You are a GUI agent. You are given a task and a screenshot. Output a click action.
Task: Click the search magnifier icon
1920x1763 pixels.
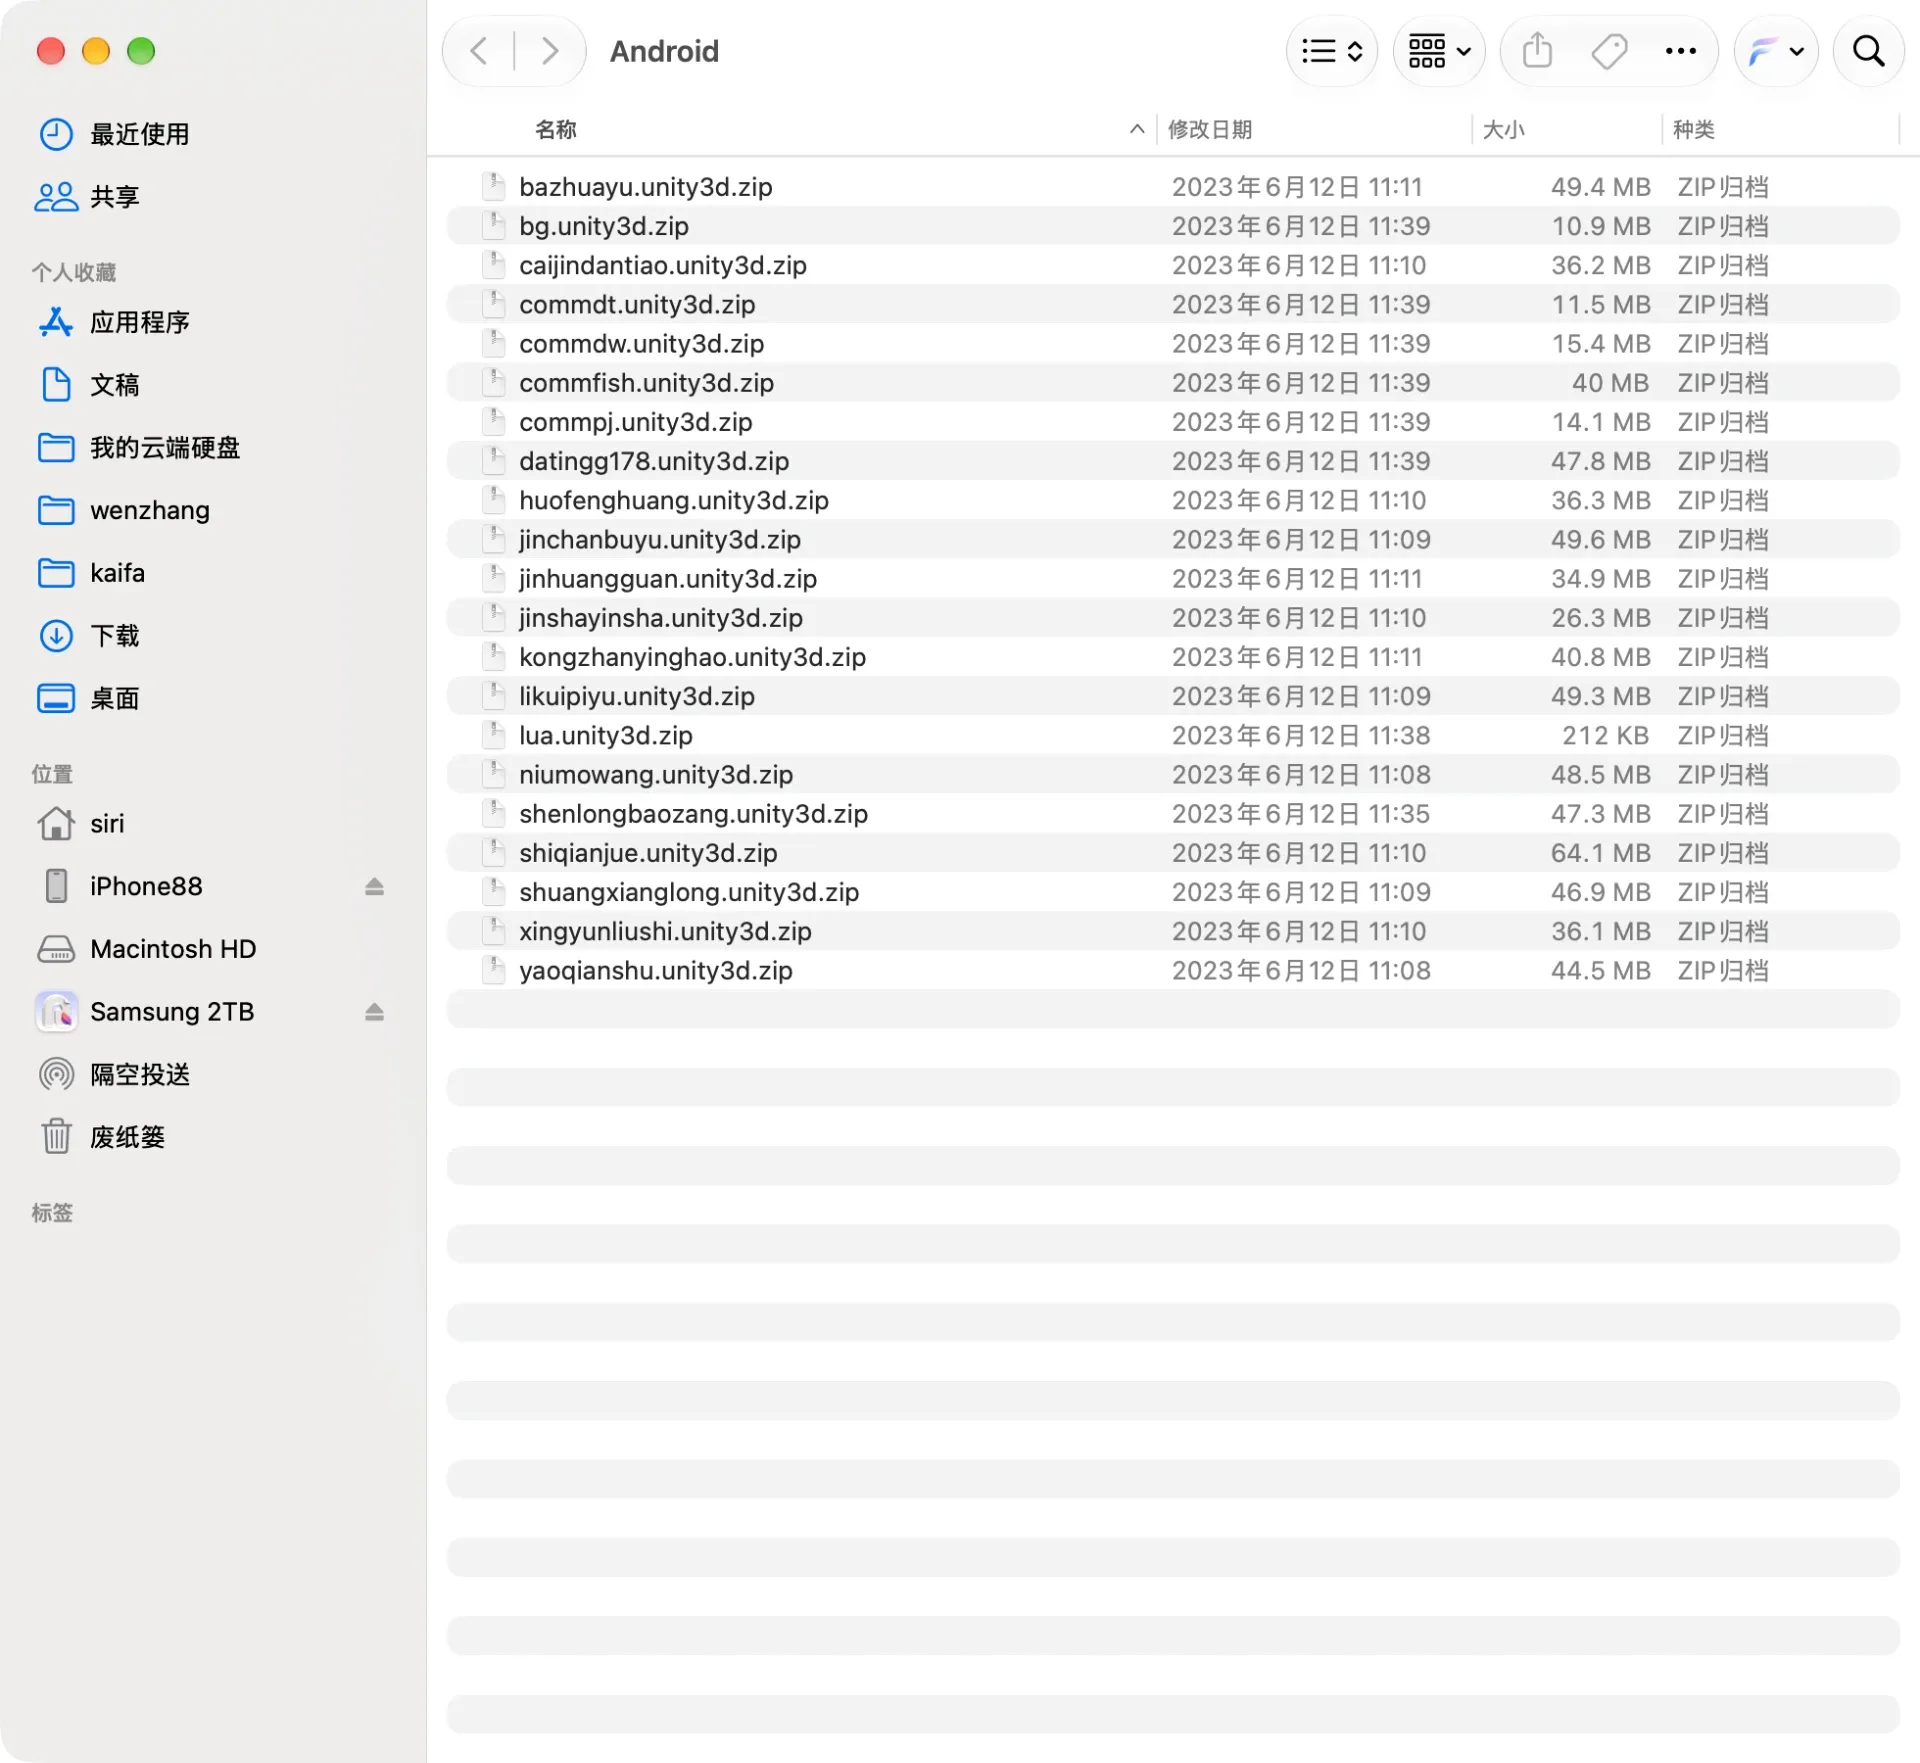click(x=1868, y=51)
